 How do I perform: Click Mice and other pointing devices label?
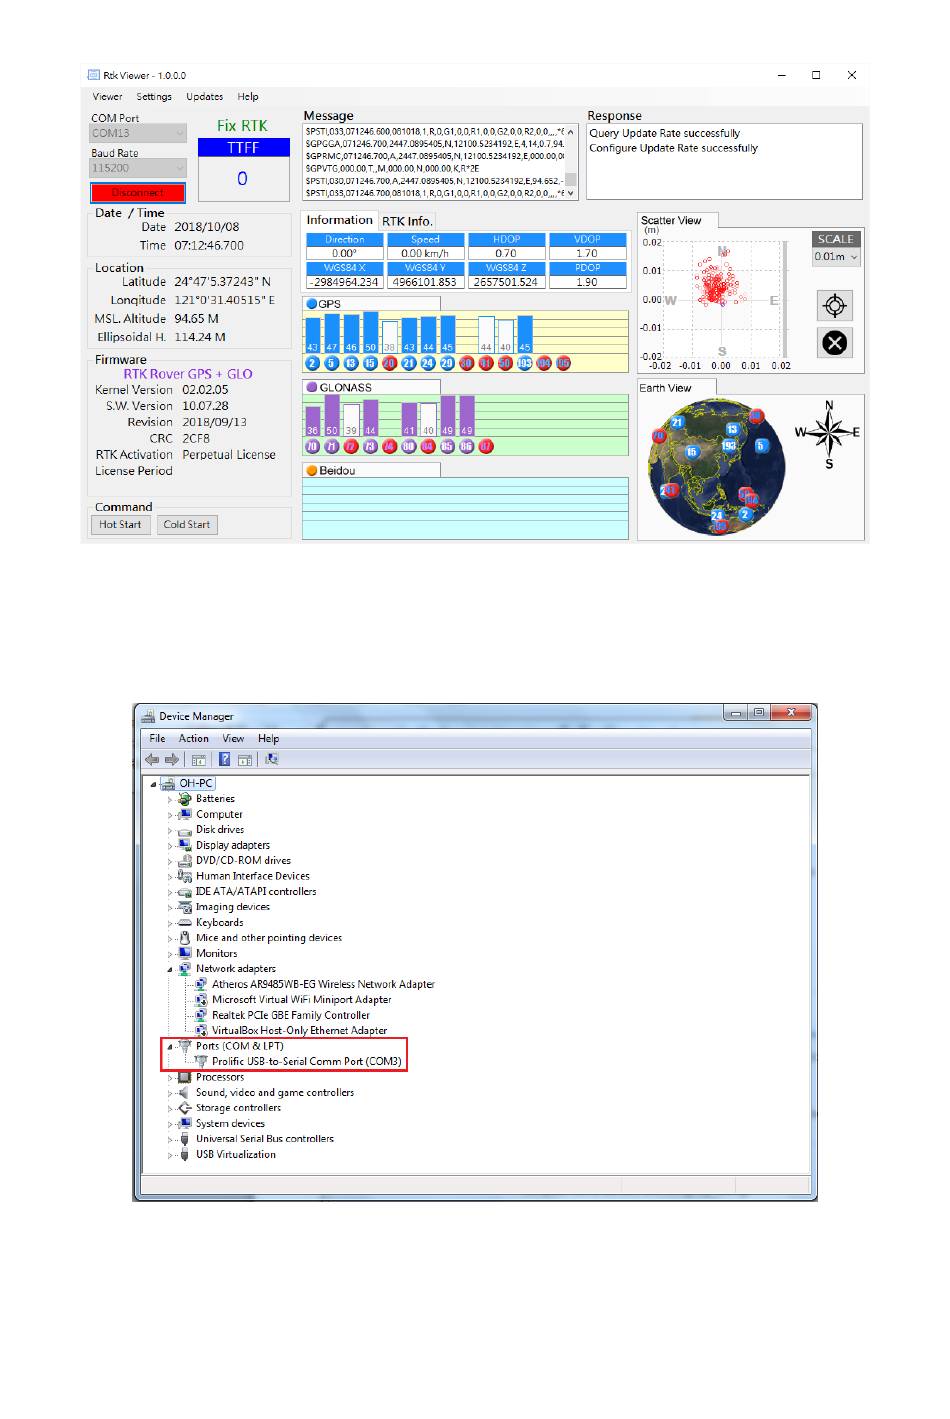pyautogui.click(x=269, y=938)
